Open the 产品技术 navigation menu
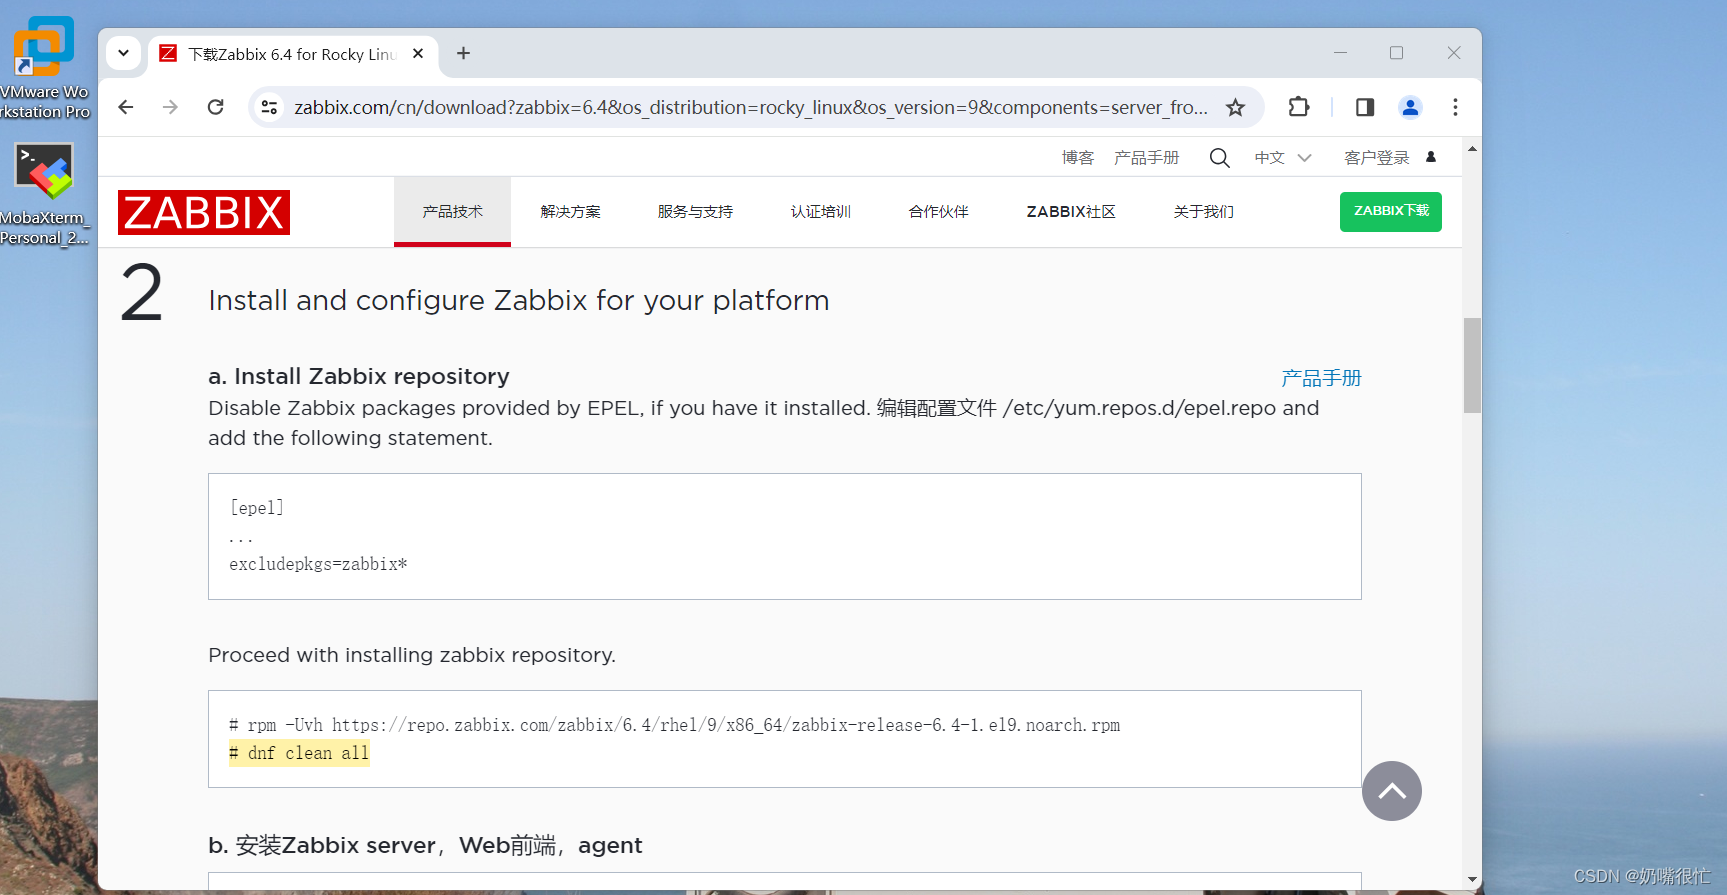This screenshot has width=1727, height=895. [452, 212]
